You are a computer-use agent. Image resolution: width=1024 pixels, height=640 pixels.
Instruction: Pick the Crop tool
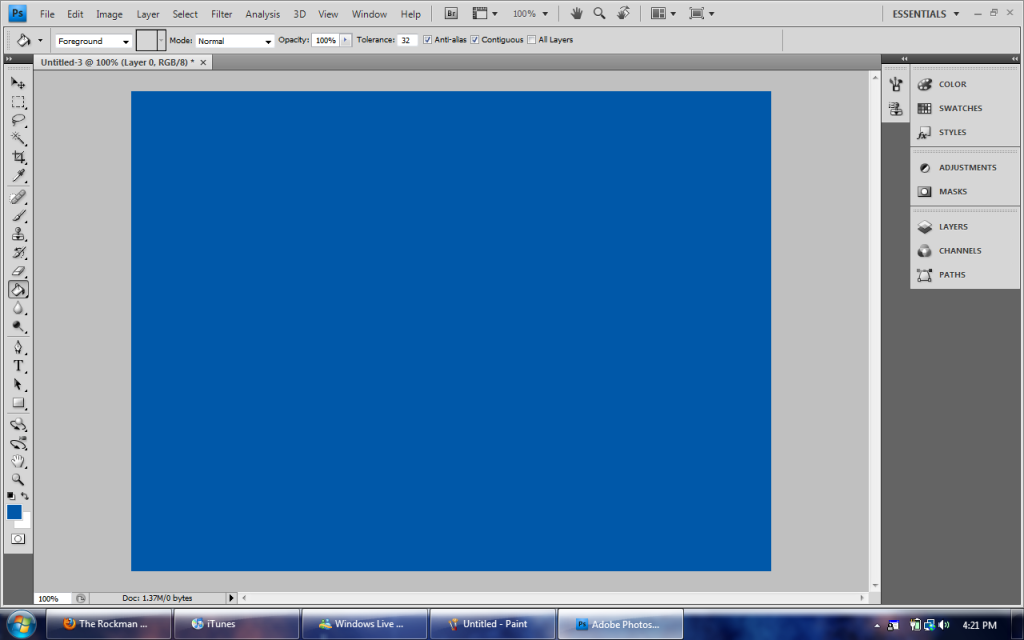click(x=18, y=157)
